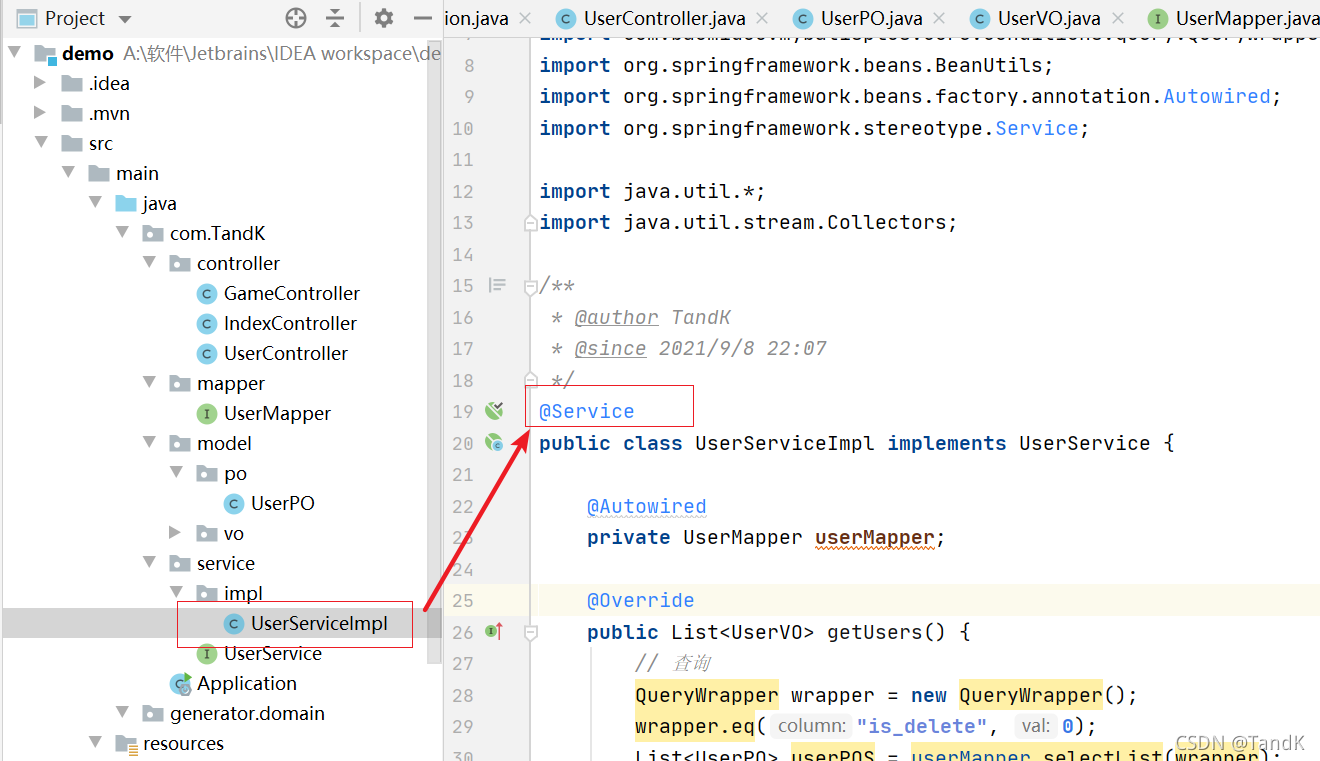Image resolution: width=1320 pixels, height=761 pixels.
Task: Click the java source folder icon
Action: click(126, 204)
